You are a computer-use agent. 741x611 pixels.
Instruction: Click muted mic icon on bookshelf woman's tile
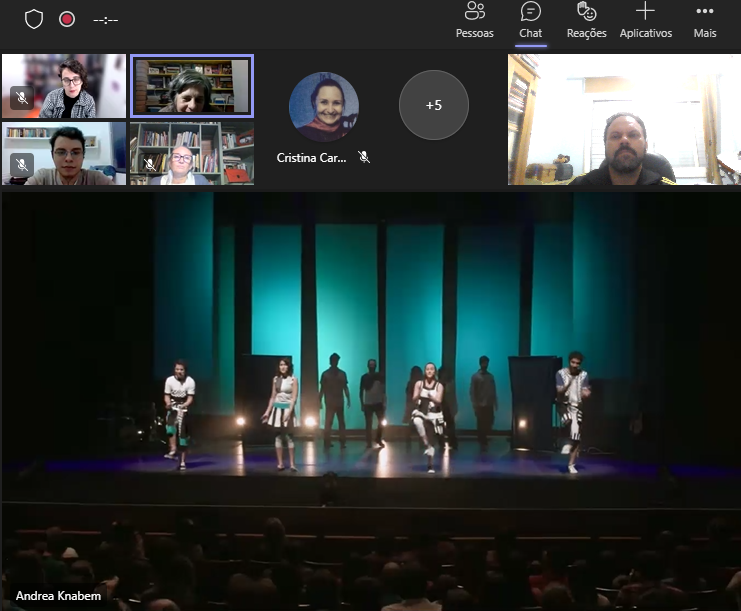coord(149,165)
